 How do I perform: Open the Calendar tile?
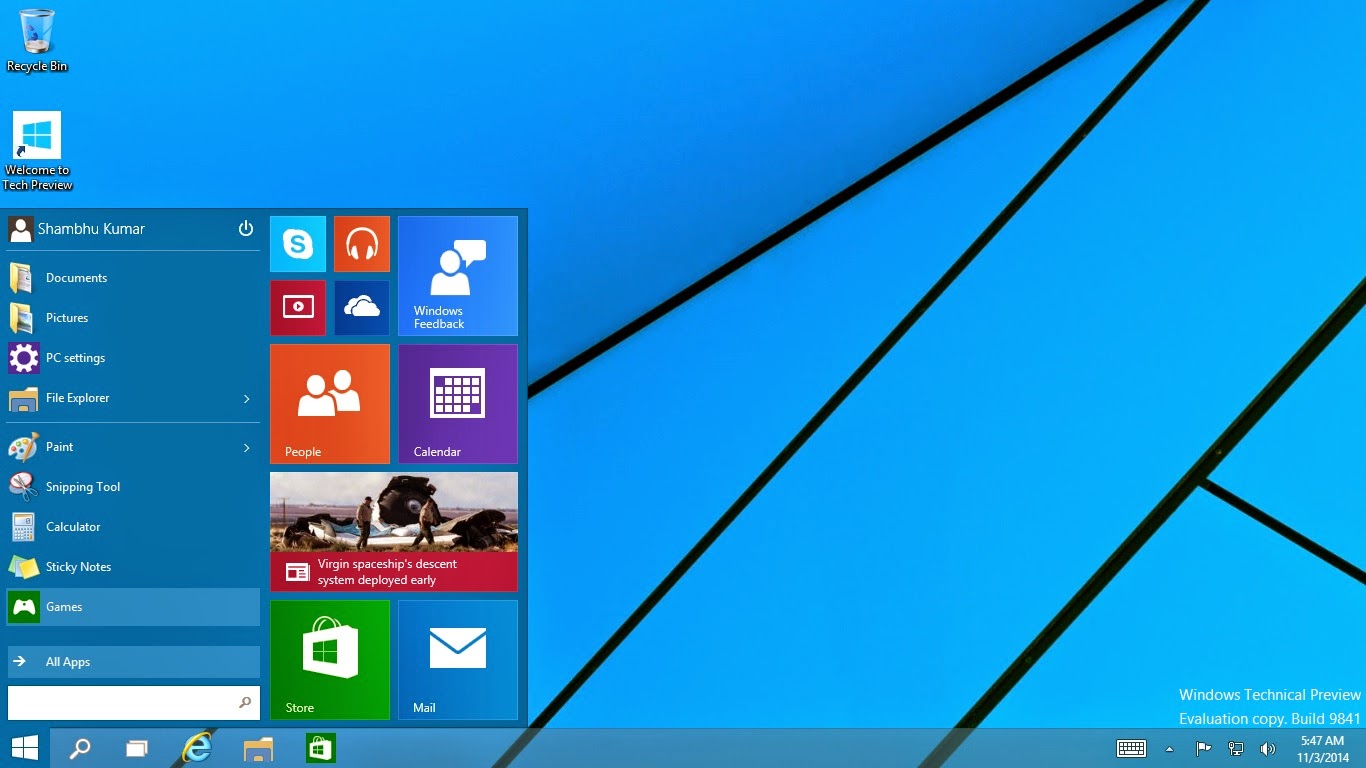(458, 404)
